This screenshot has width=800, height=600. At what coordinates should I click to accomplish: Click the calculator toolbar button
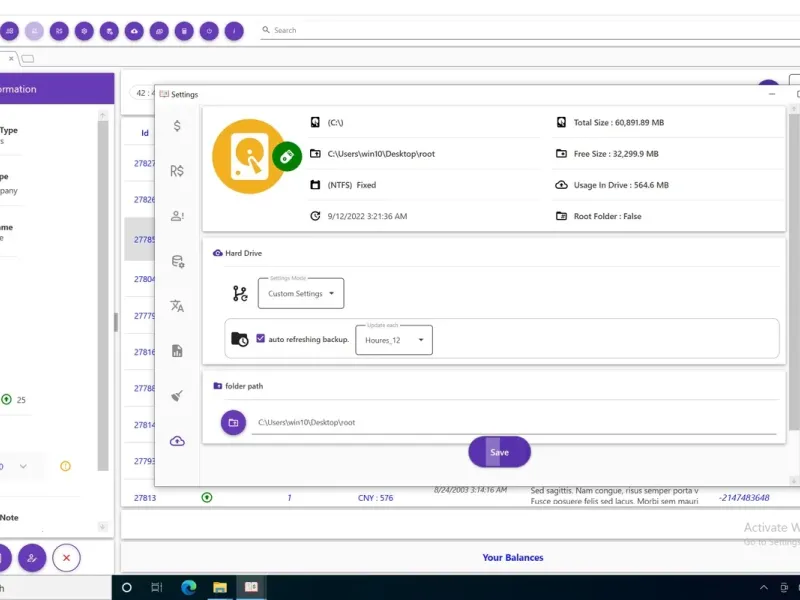tap(184, 31)
